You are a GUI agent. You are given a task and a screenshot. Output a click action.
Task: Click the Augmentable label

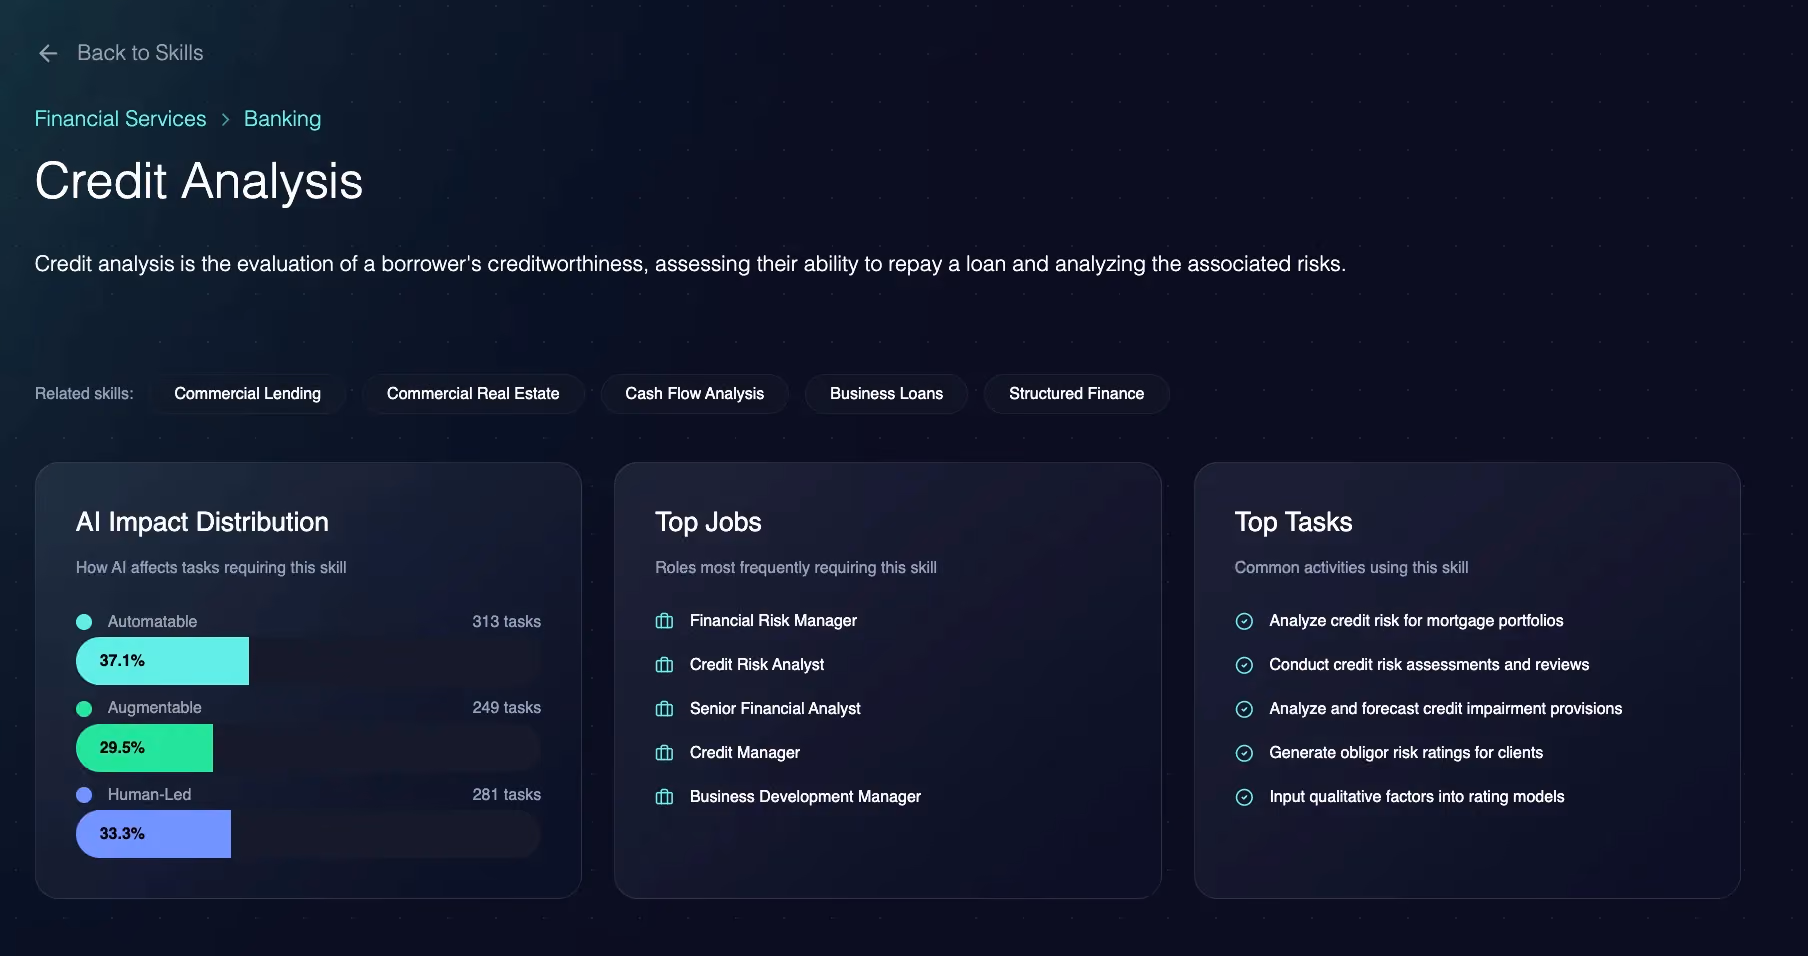pos(154,708)
